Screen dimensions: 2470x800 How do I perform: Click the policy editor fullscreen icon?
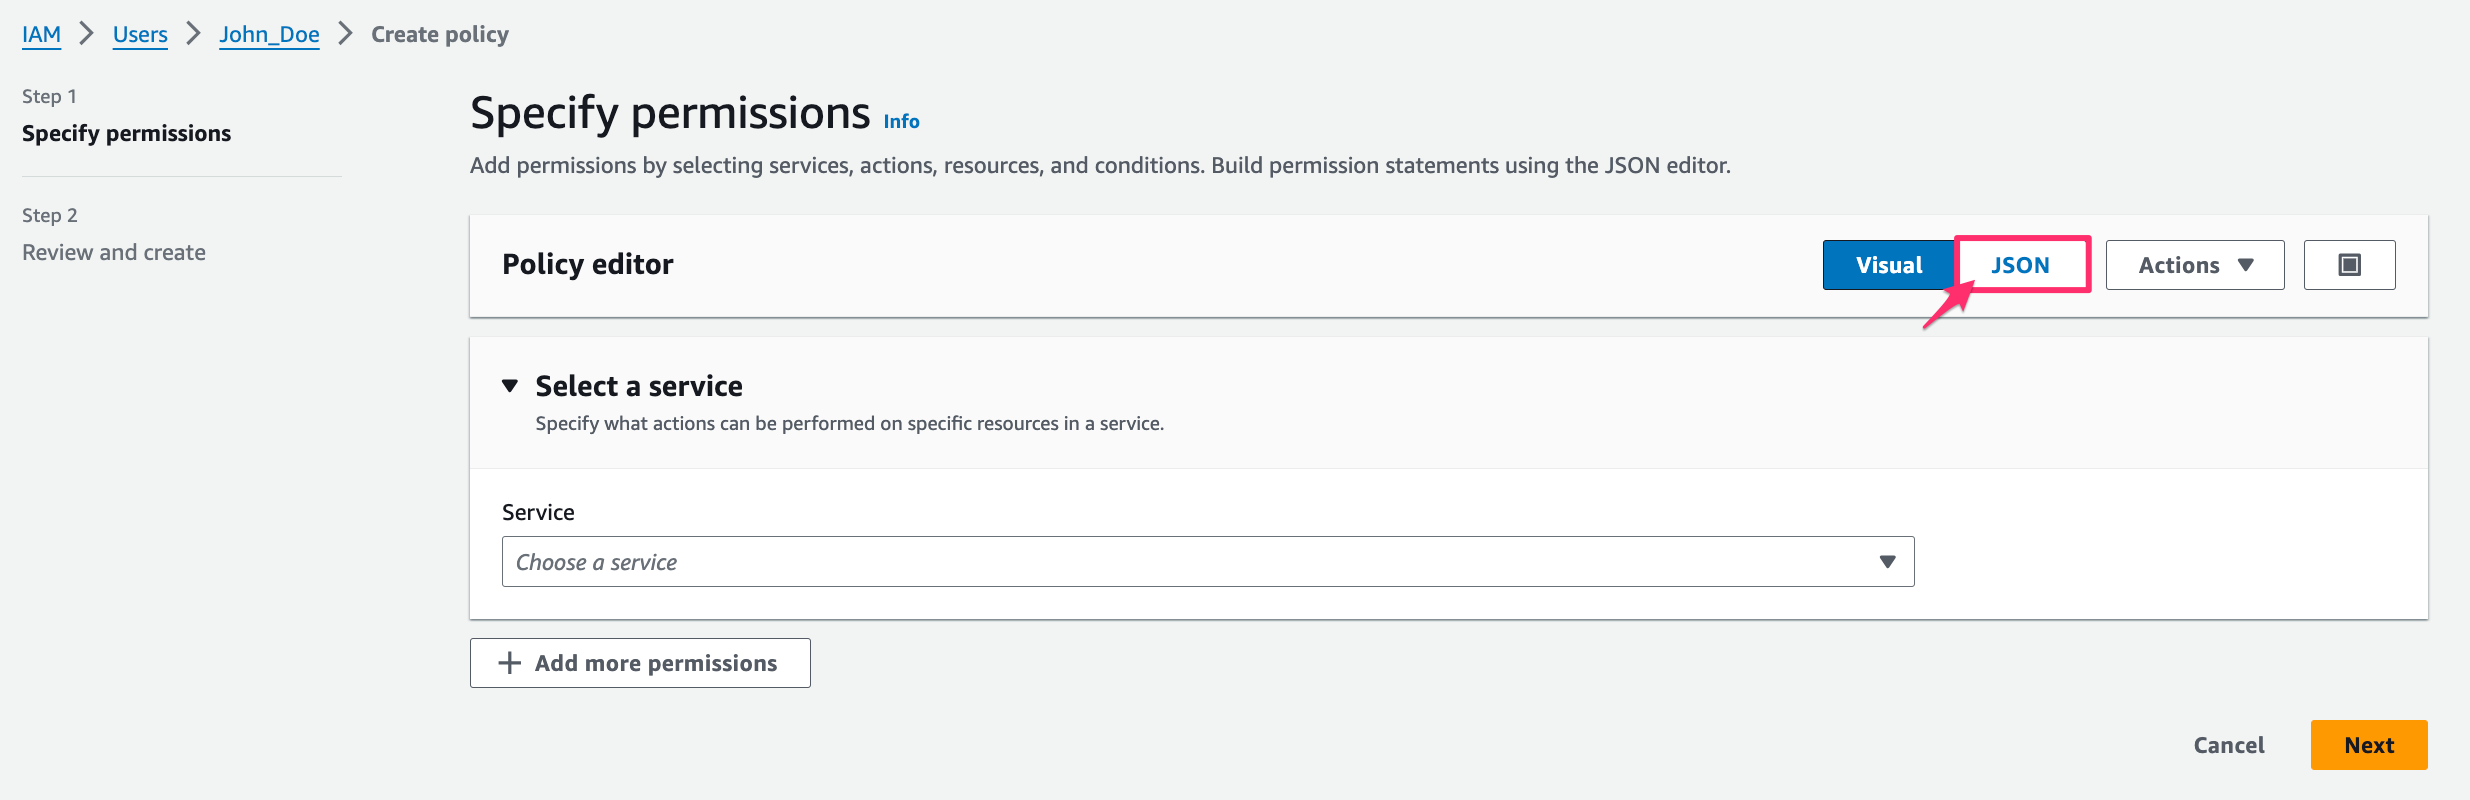[2349, 264]
